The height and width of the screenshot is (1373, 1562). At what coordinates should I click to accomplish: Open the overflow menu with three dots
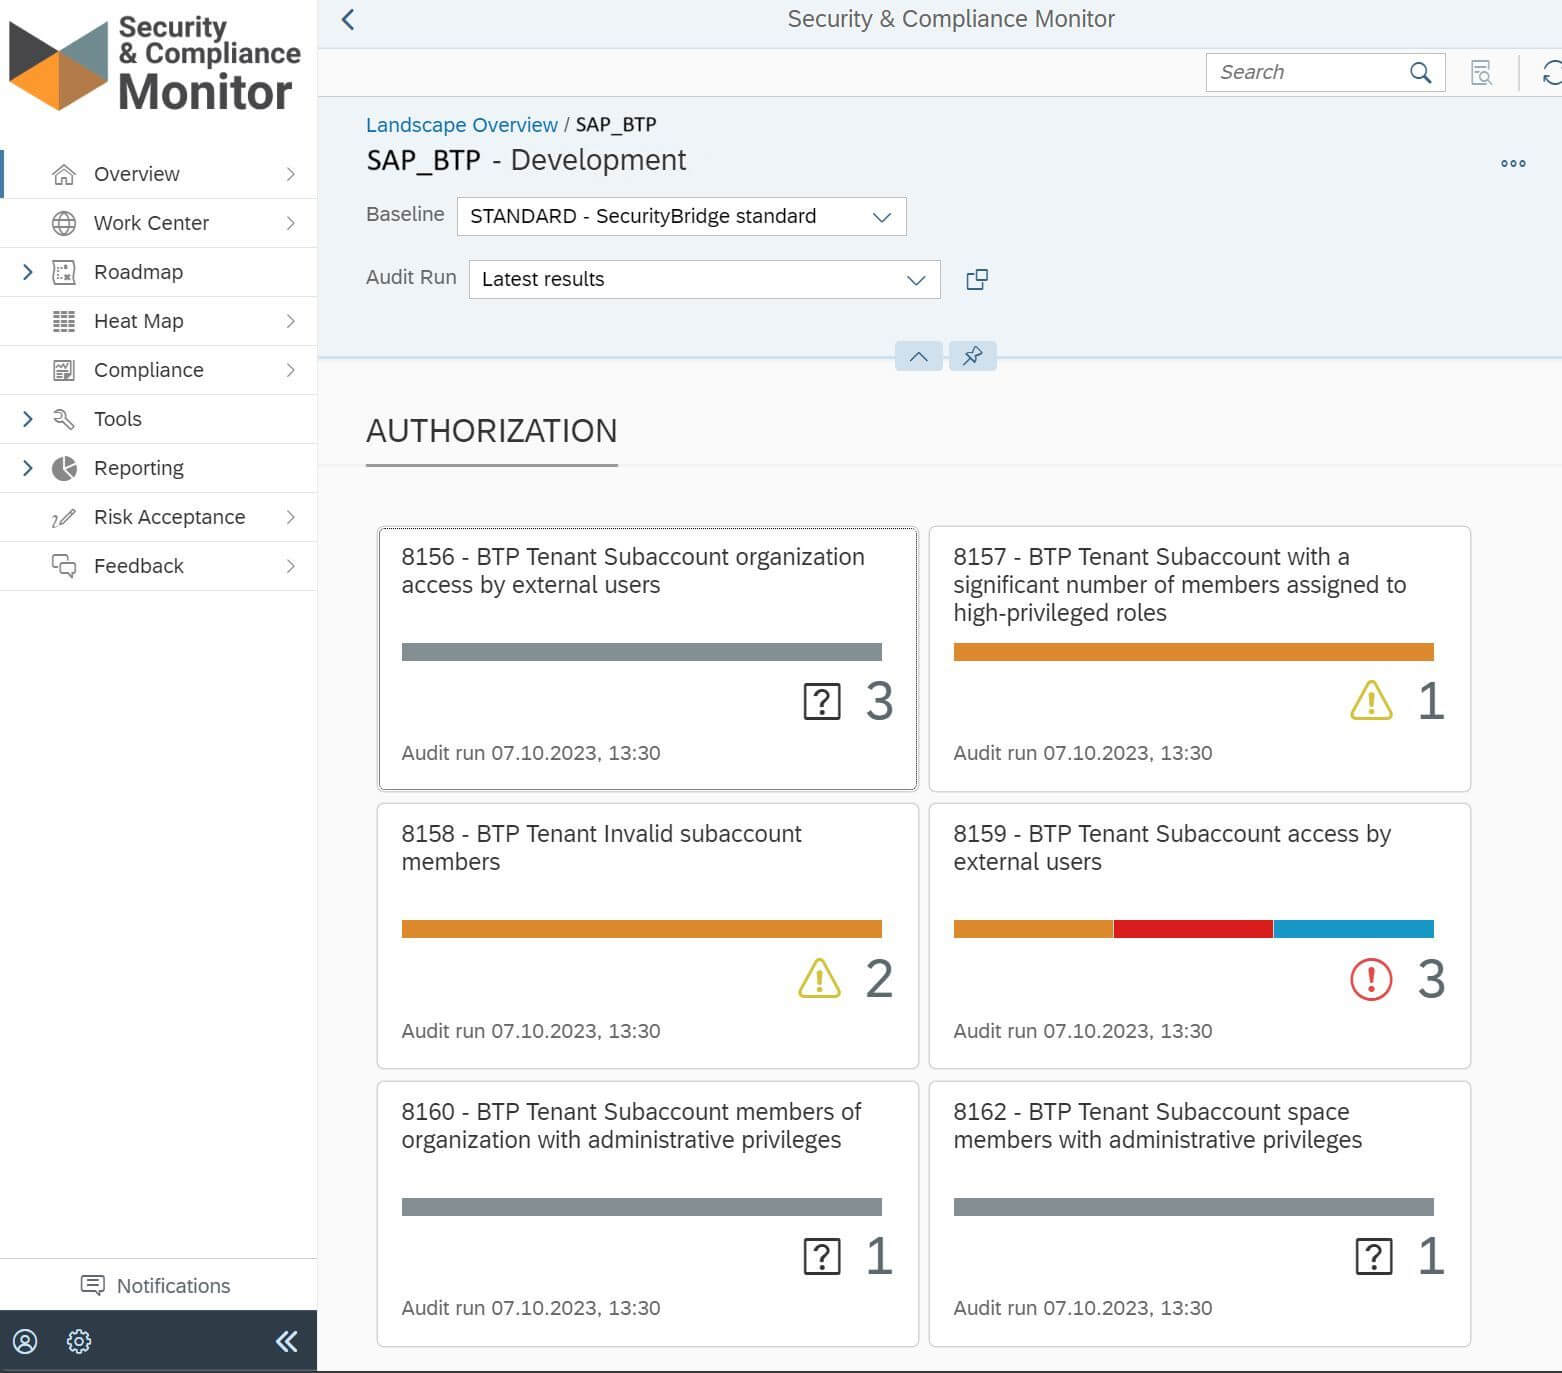[1512, 163]
